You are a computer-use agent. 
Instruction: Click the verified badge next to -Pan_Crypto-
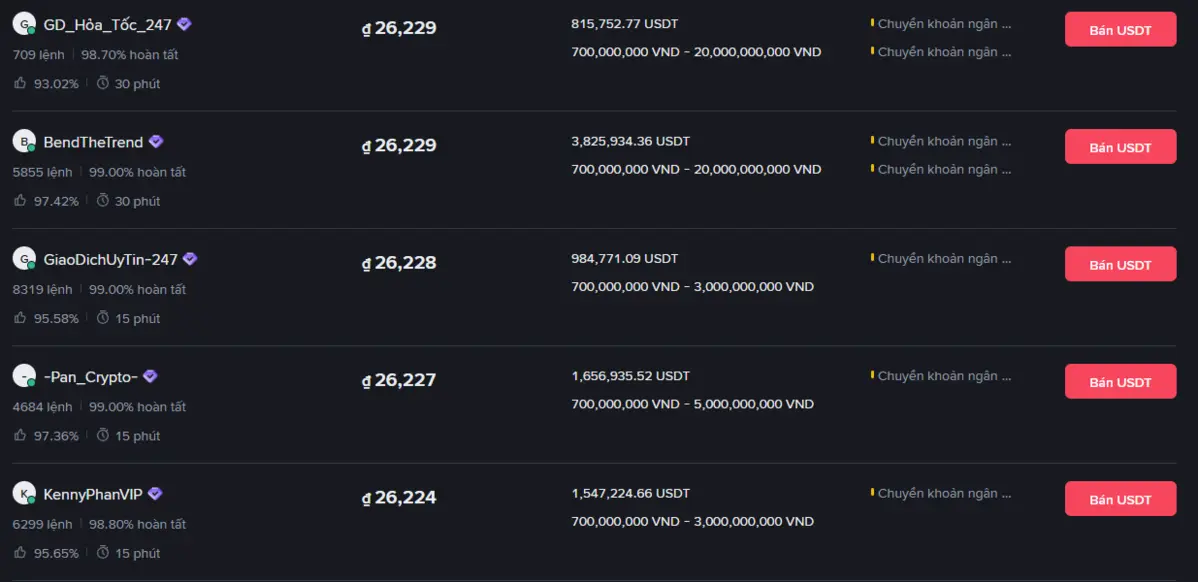[x=150, y=376]
